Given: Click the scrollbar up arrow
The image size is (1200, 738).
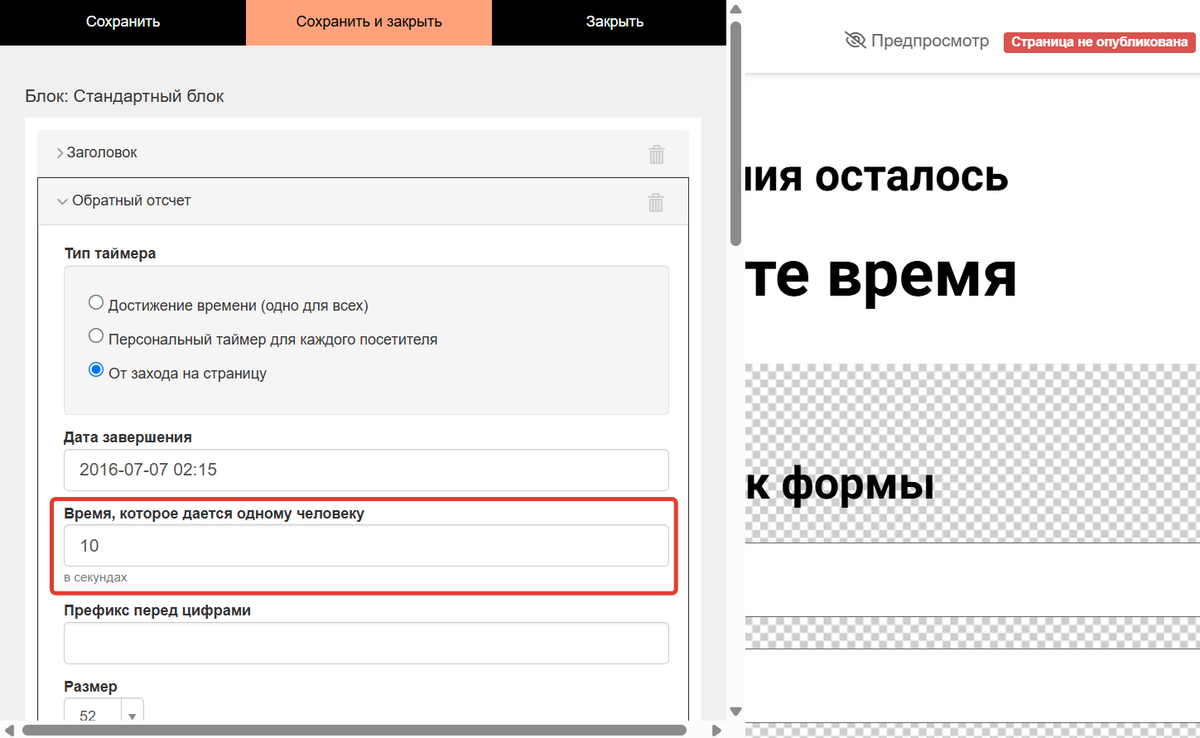Looking at the screenshot, I should (736, 10).
